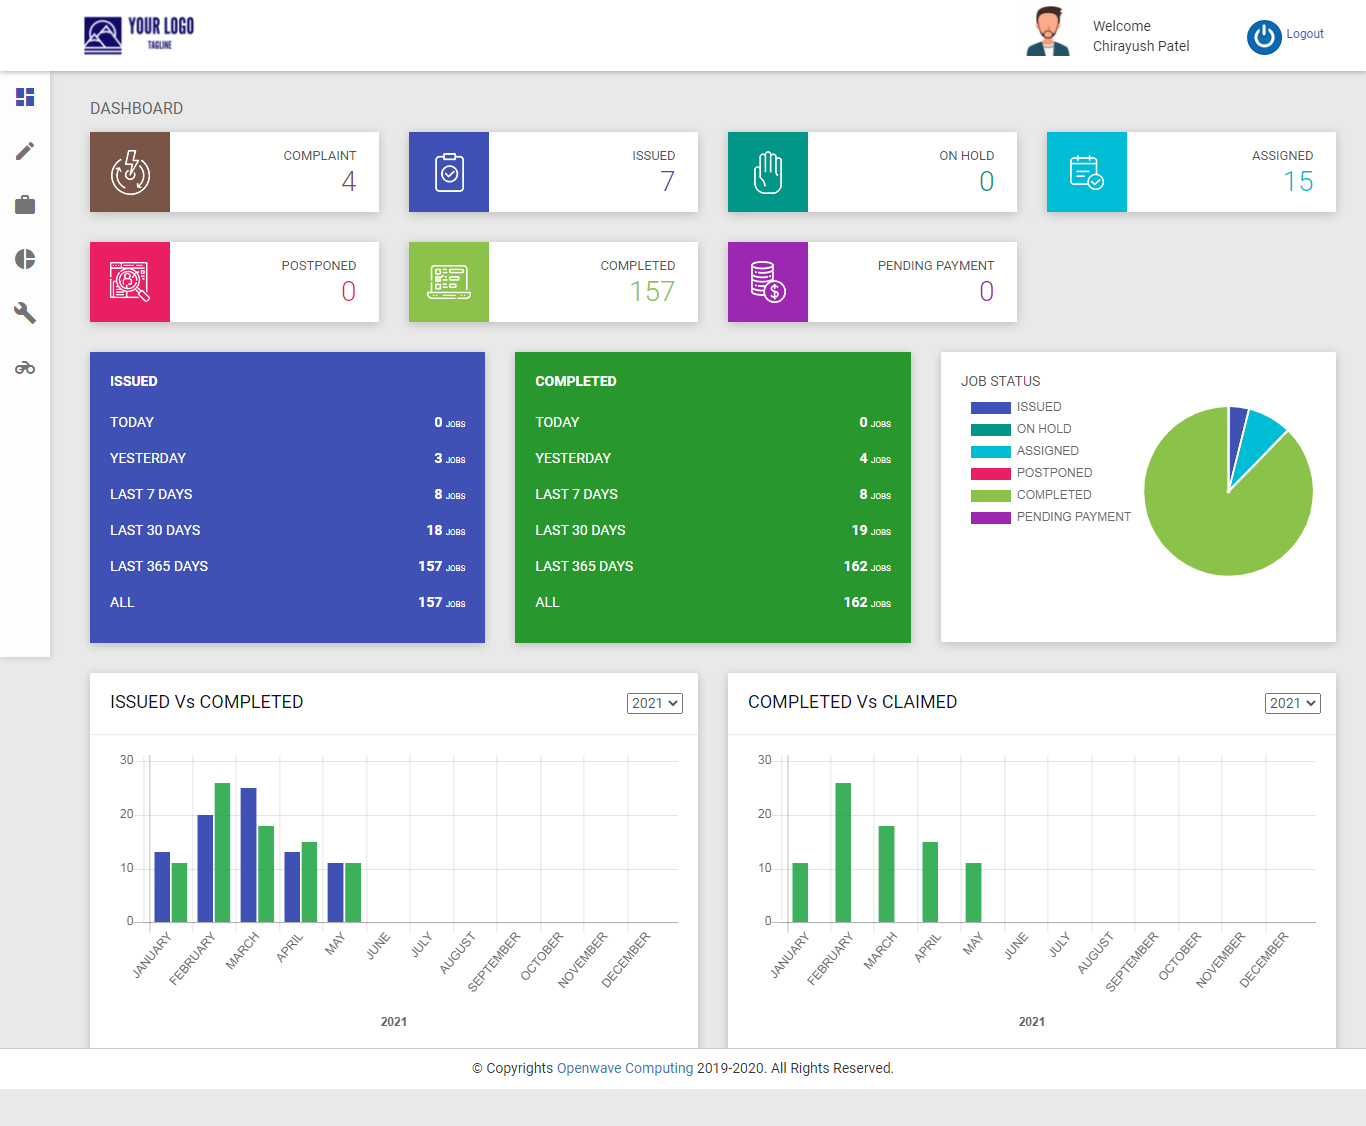Toggle POSTPONED legend swatch in Job Status
This screenshot has height=1126, width=1366.
click(991, 473)
